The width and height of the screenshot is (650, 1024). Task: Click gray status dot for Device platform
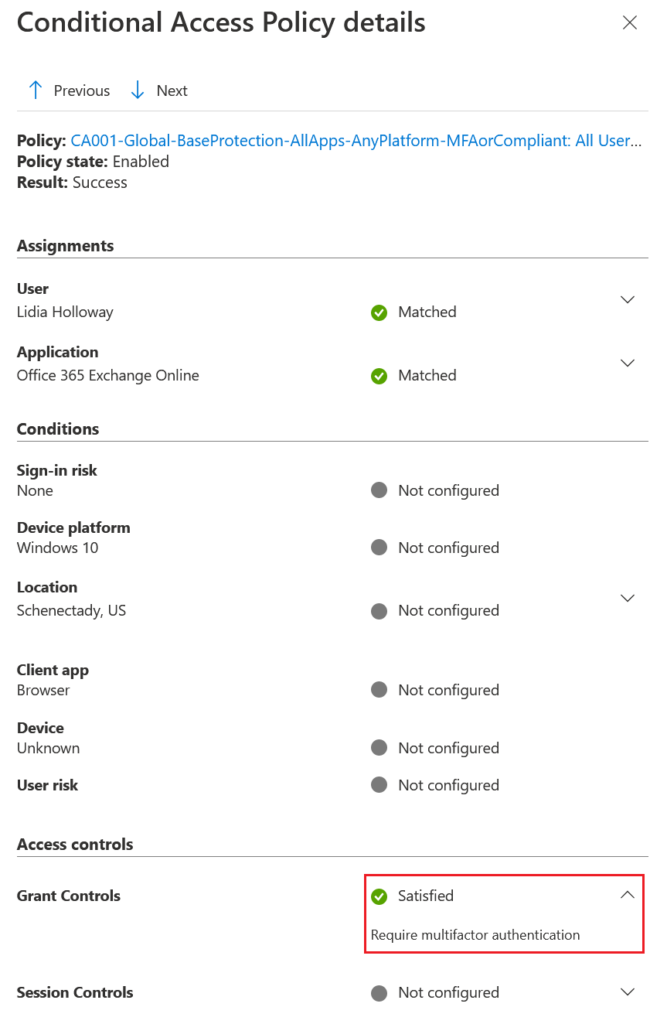379,548
